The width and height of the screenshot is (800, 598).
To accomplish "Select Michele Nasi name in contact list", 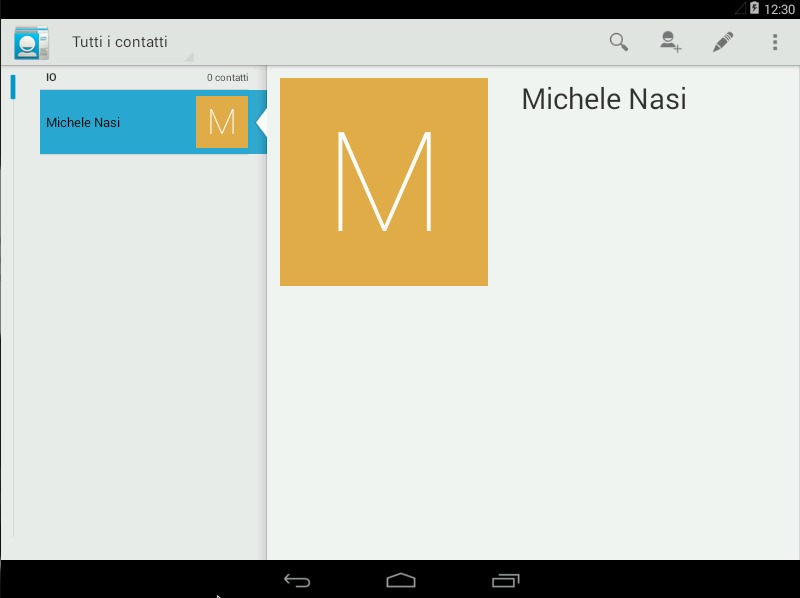I will click(83, 122).
